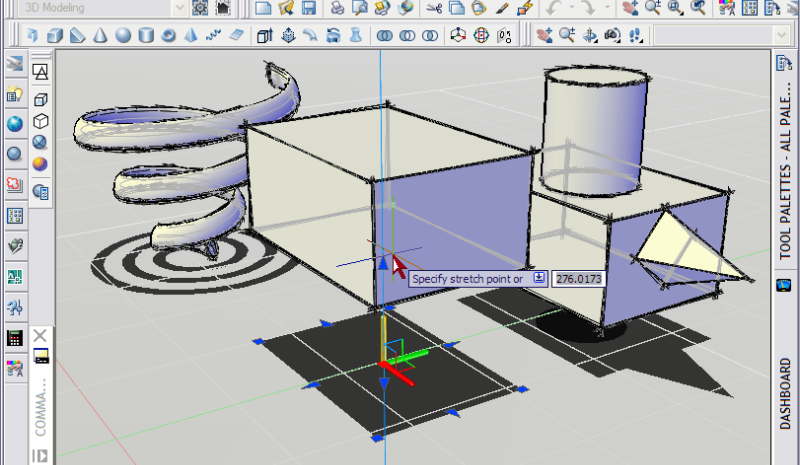Activate the Helix tool
Image resolution: width=800 pixels, height=465 pixels.
pyautogui.click(x=213, y=36)
